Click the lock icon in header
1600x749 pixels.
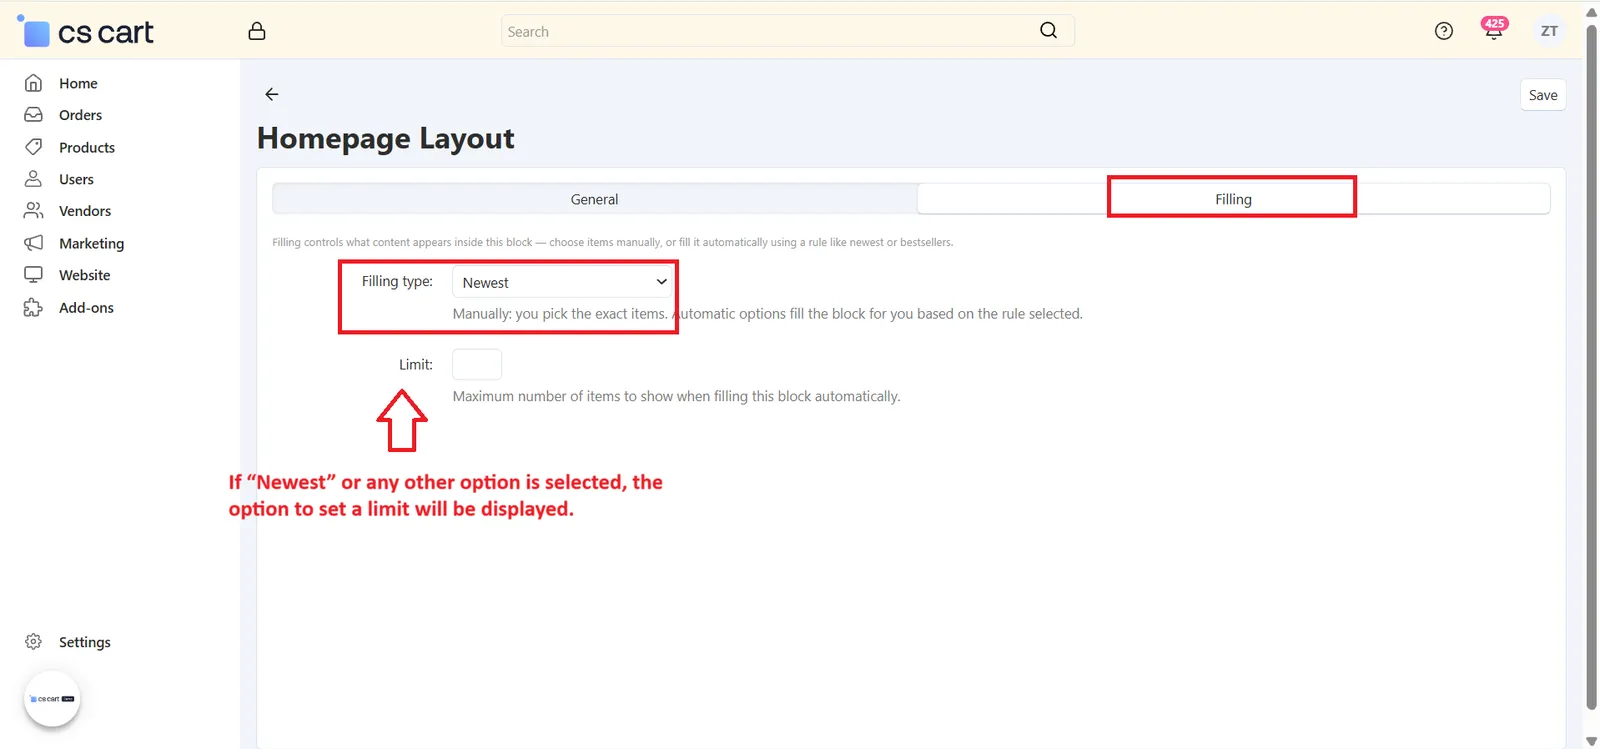pos(257,31)
